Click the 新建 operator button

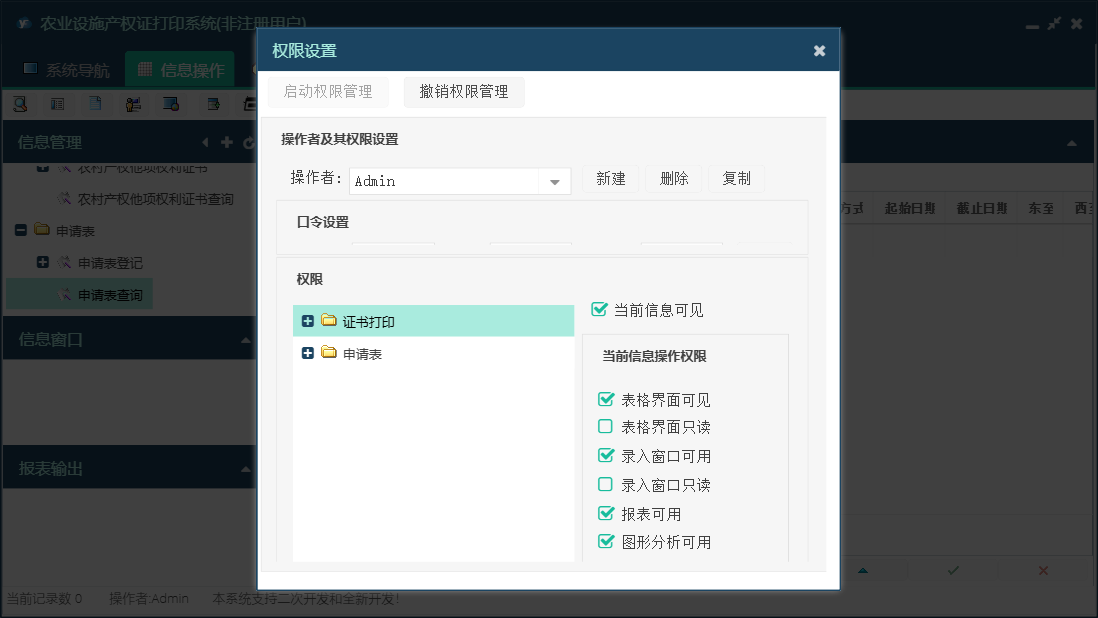click(610, 179)
